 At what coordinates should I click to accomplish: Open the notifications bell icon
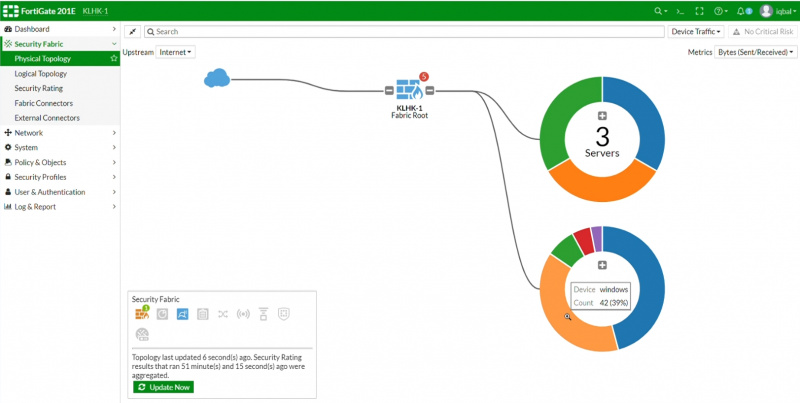(x=741, y=11)
